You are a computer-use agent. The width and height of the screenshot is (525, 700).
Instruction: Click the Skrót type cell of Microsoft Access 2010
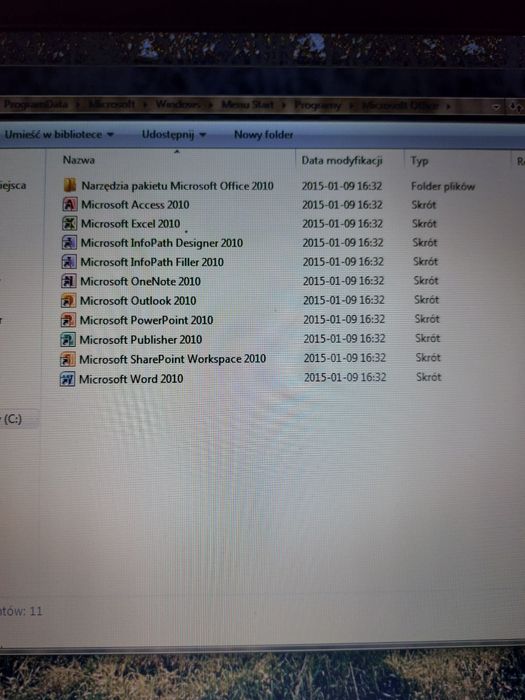(x=424, y=205)
